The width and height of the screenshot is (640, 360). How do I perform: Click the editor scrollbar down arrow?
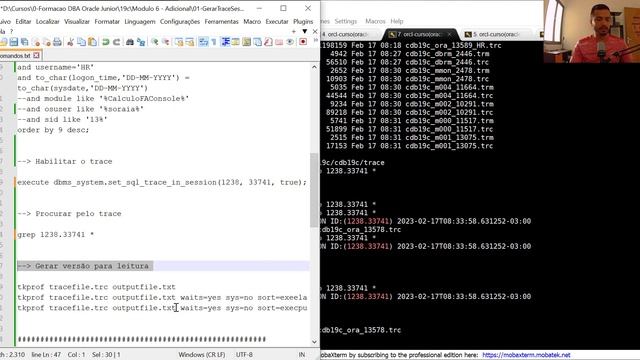click(x=314, y=342)
